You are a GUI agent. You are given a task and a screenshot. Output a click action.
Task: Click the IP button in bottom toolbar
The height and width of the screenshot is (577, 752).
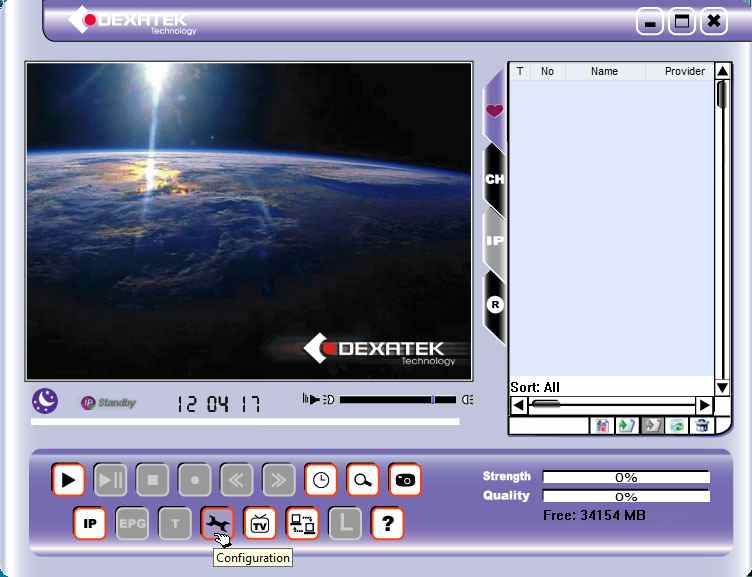point(90,523)
